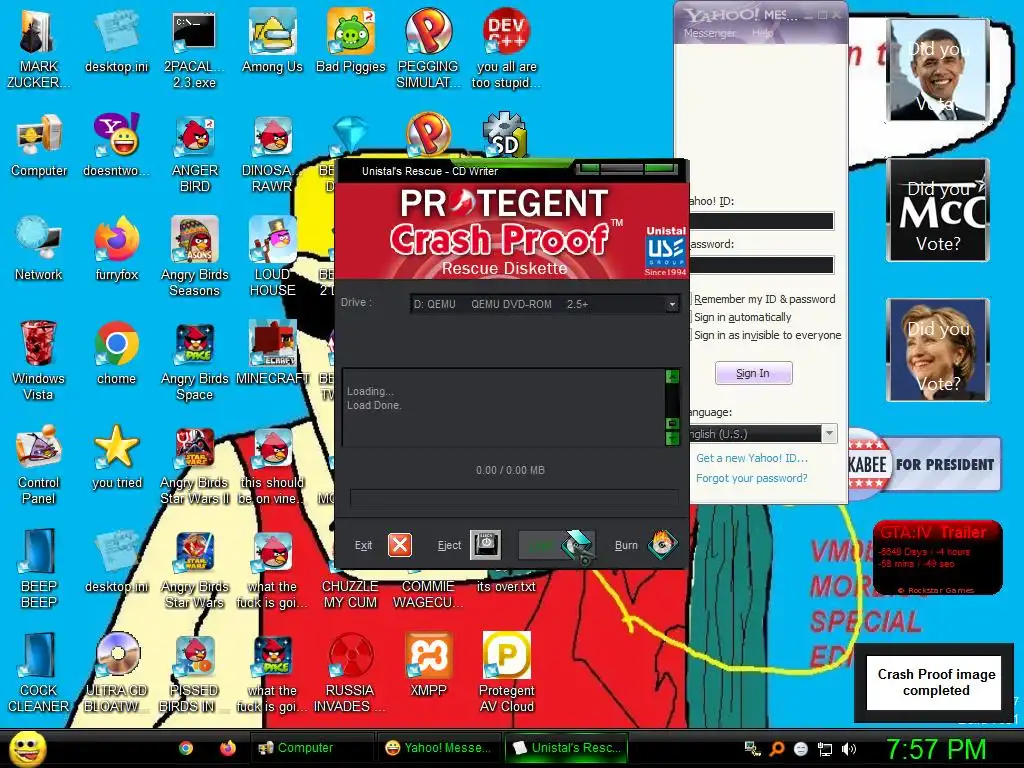Click the burn progress bar in CD Writer
The height and width of the screenshot is (768, 1024).
click(x=513, y=498)
